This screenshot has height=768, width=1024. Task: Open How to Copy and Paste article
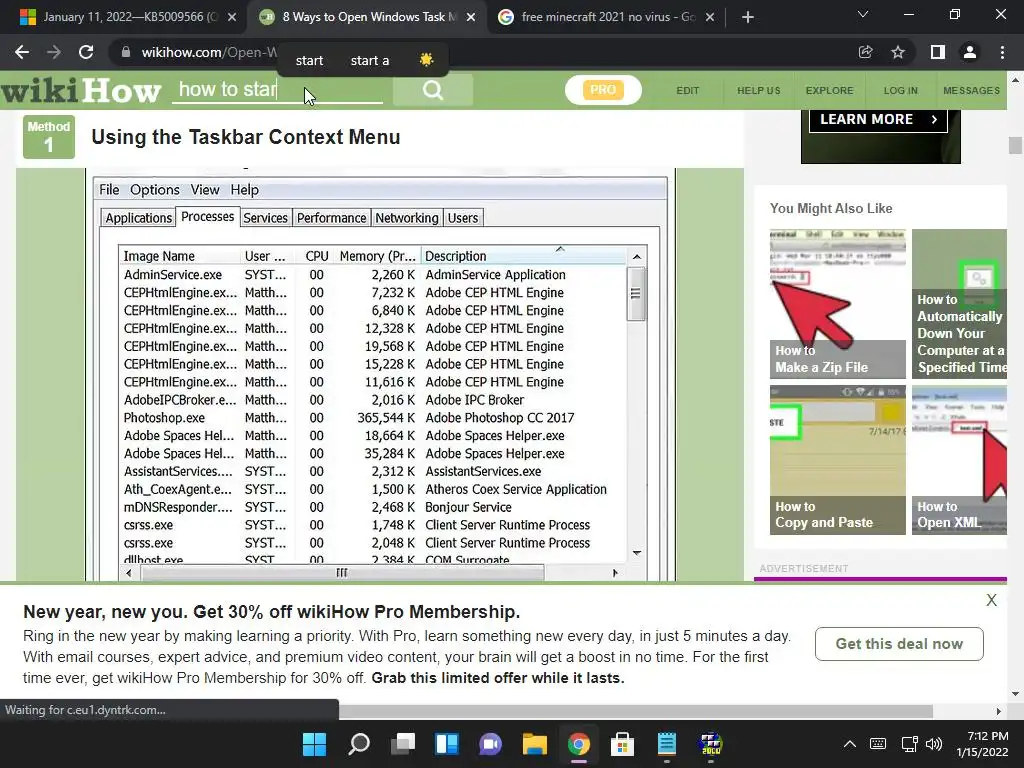pyautogui.click(x=838, y=460)
